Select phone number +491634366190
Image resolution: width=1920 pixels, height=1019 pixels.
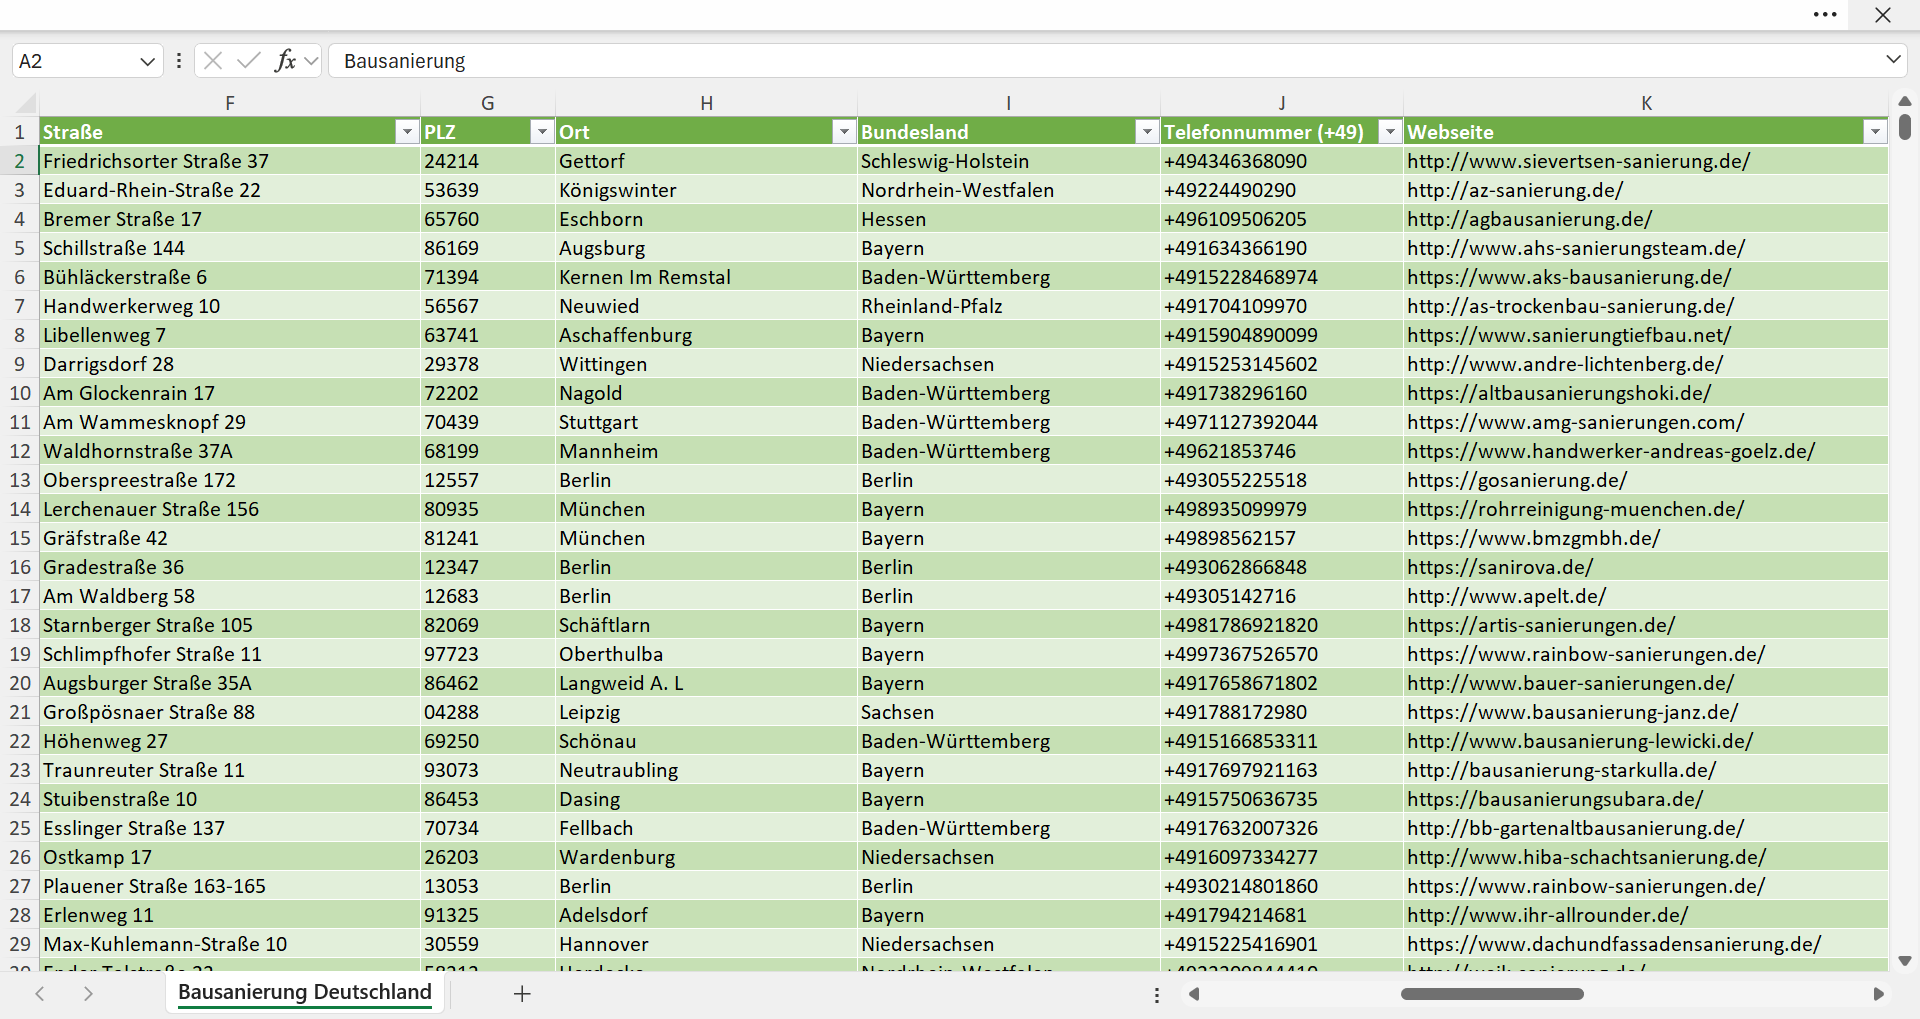click(1282, 248)
